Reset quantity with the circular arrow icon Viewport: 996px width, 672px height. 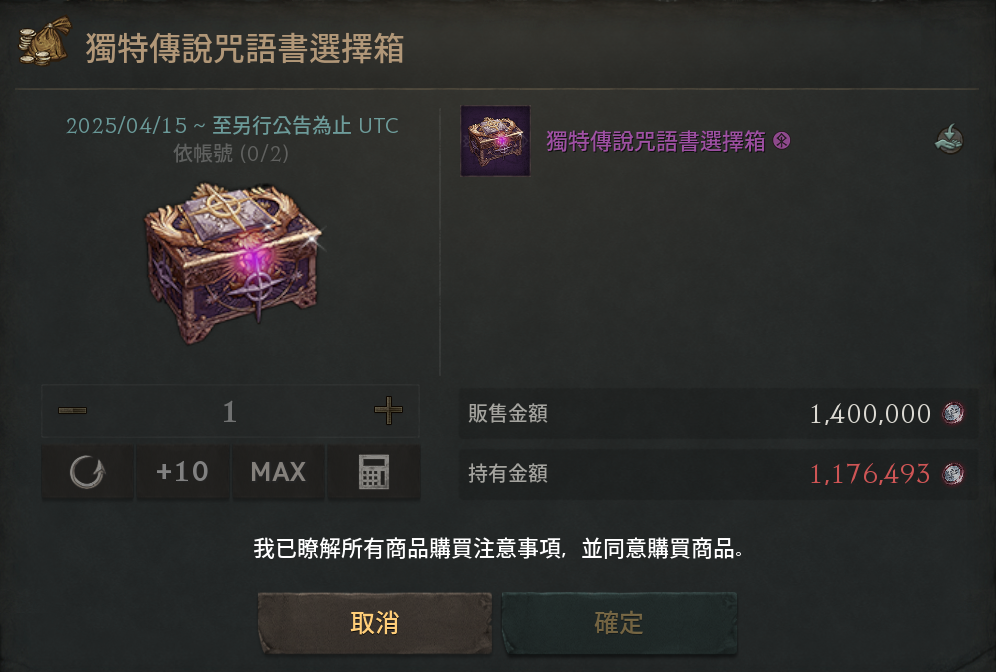88,472
